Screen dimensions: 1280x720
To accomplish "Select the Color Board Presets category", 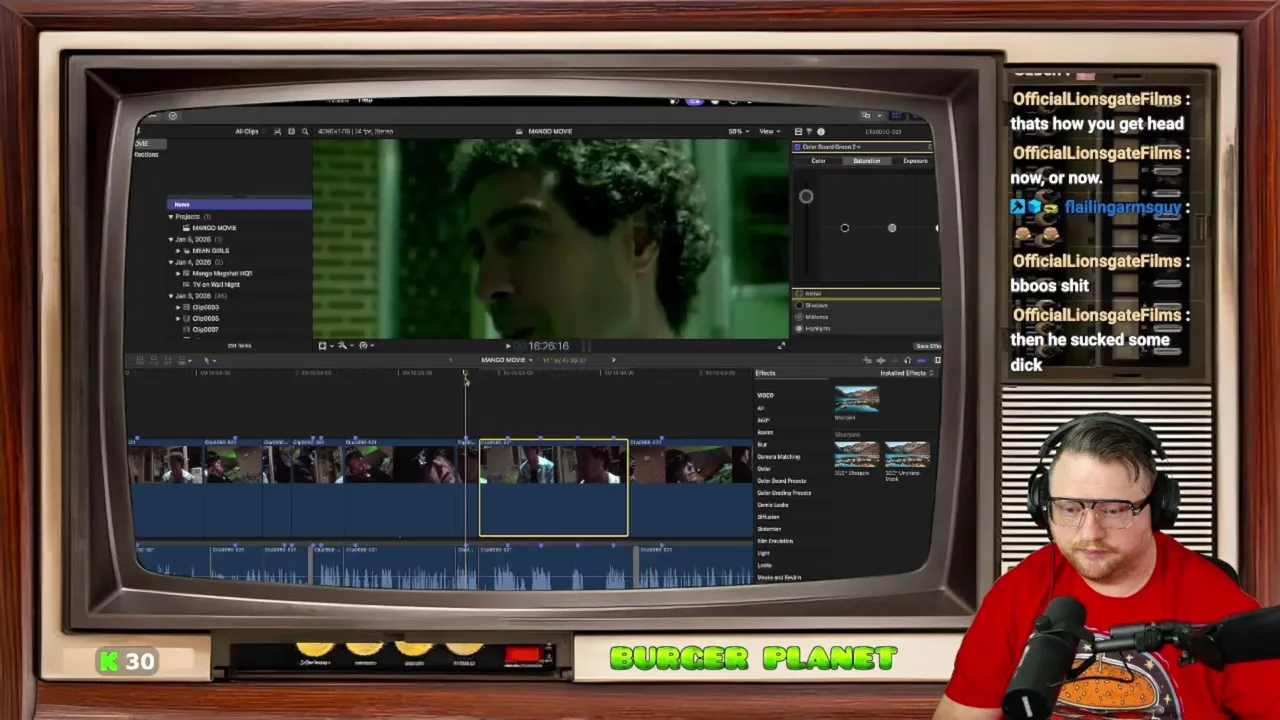I will pyautogui.click(x=782, y=481).
